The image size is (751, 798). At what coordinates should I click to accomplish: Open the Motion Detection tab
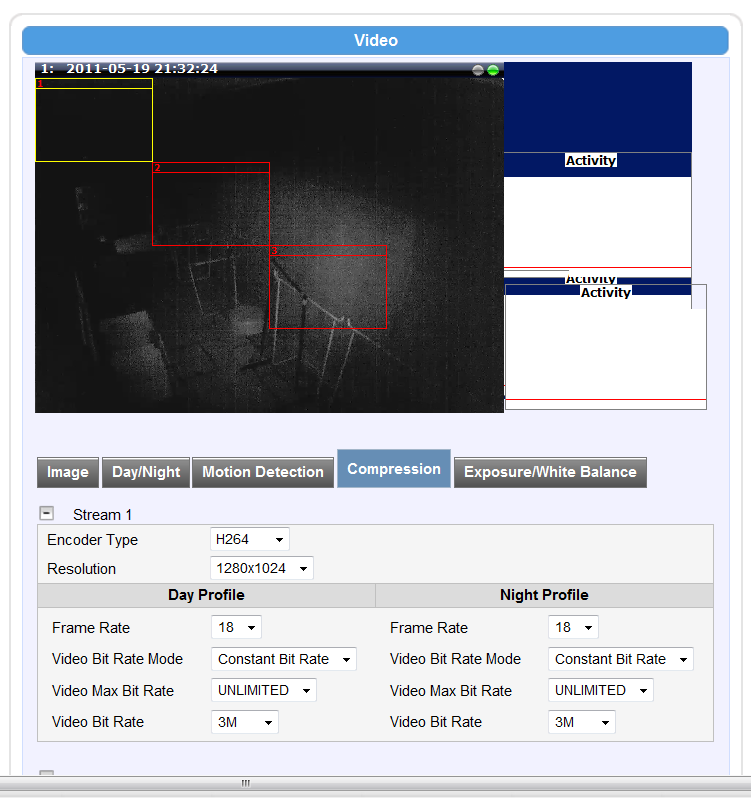[263, 472]
